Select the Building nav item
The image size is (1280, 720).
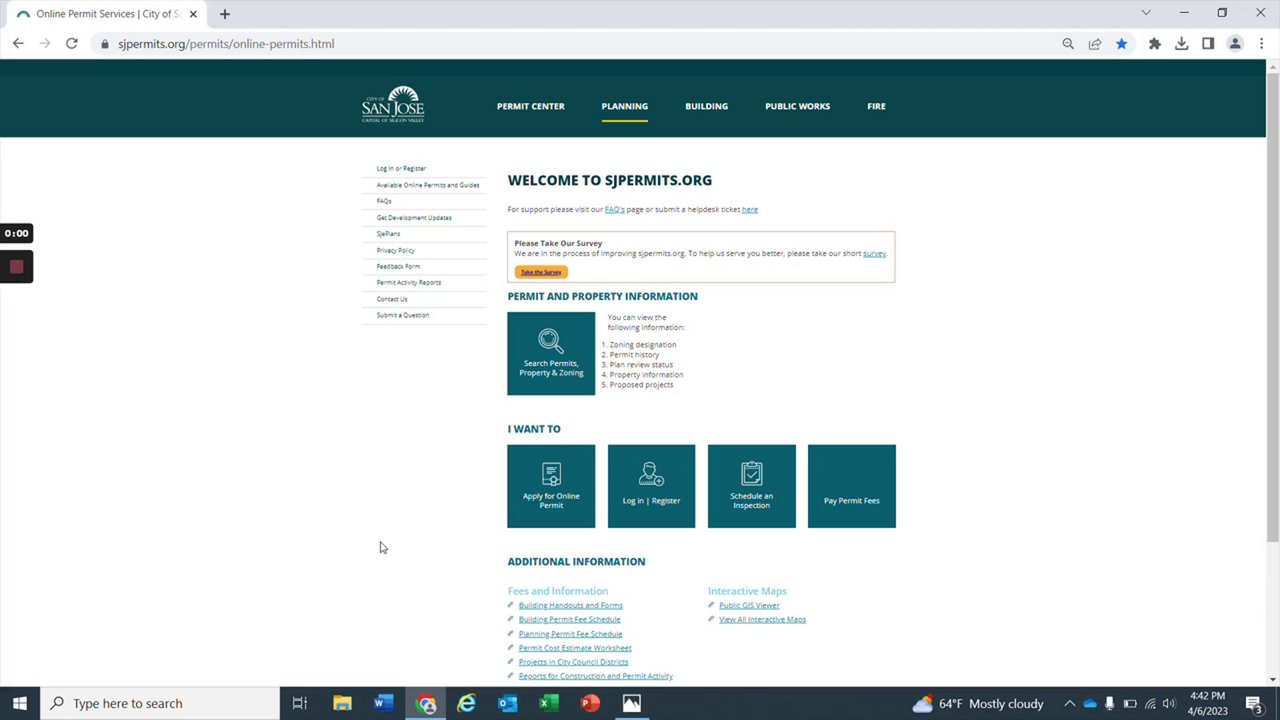point(707,106)
